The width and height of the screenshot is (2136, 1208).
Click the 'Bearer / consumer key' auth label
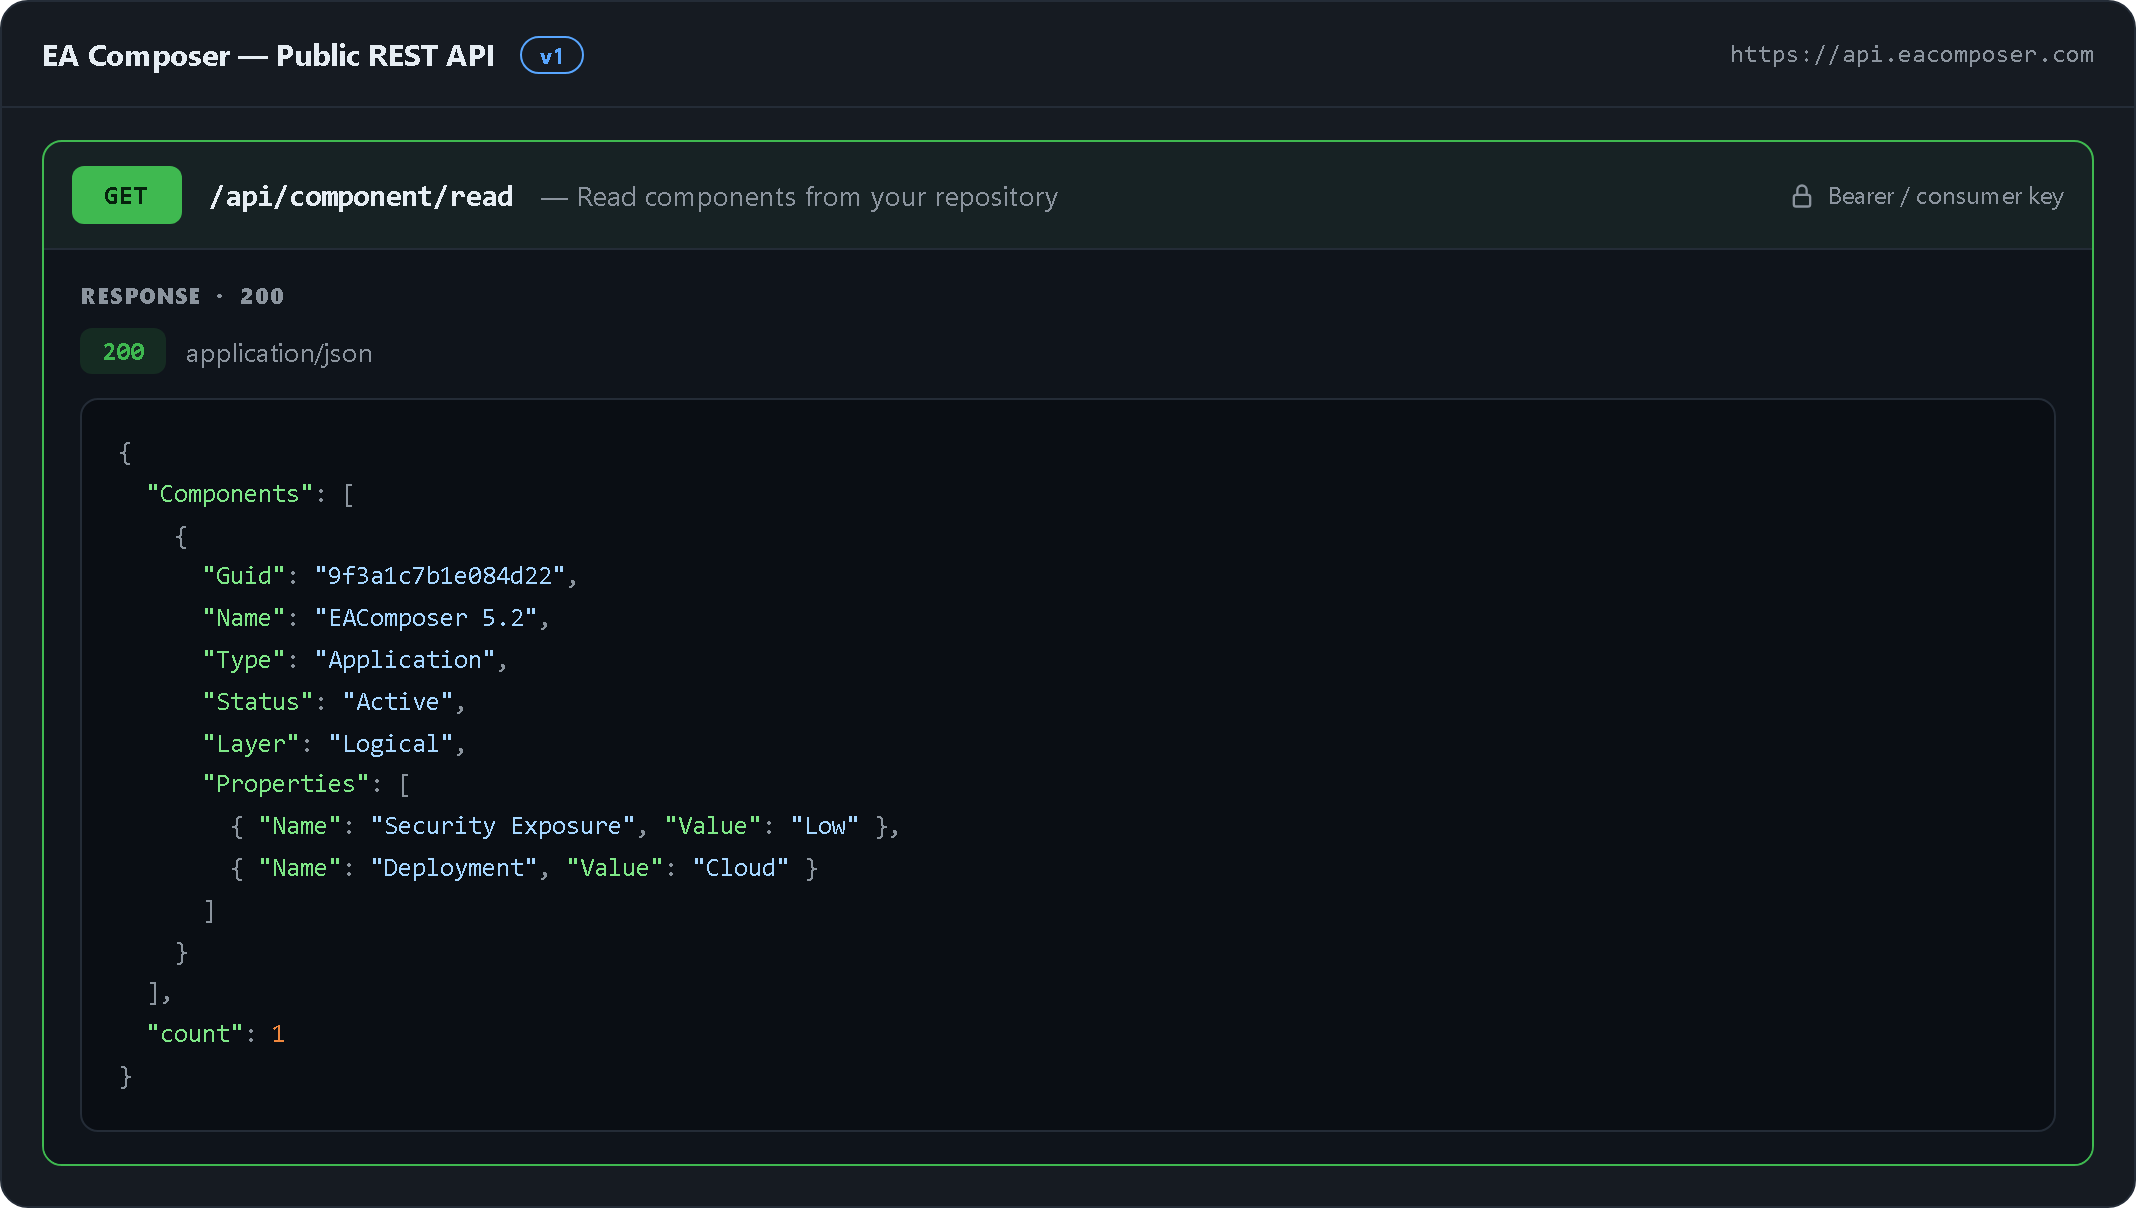point(1946,196)
